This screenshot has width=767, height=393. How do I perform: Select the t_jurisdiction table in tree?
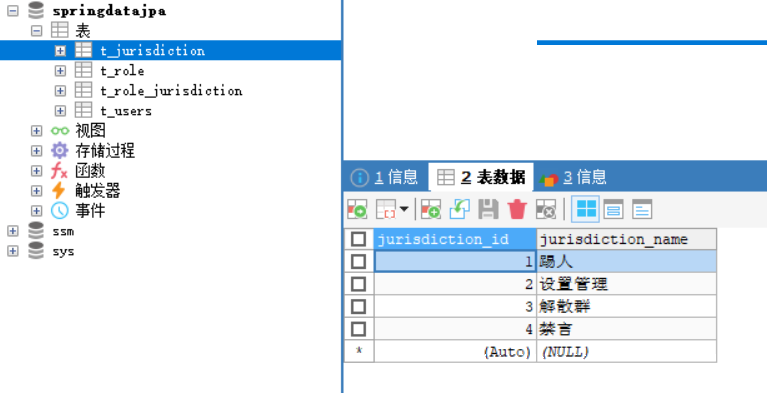click(153, 50)
